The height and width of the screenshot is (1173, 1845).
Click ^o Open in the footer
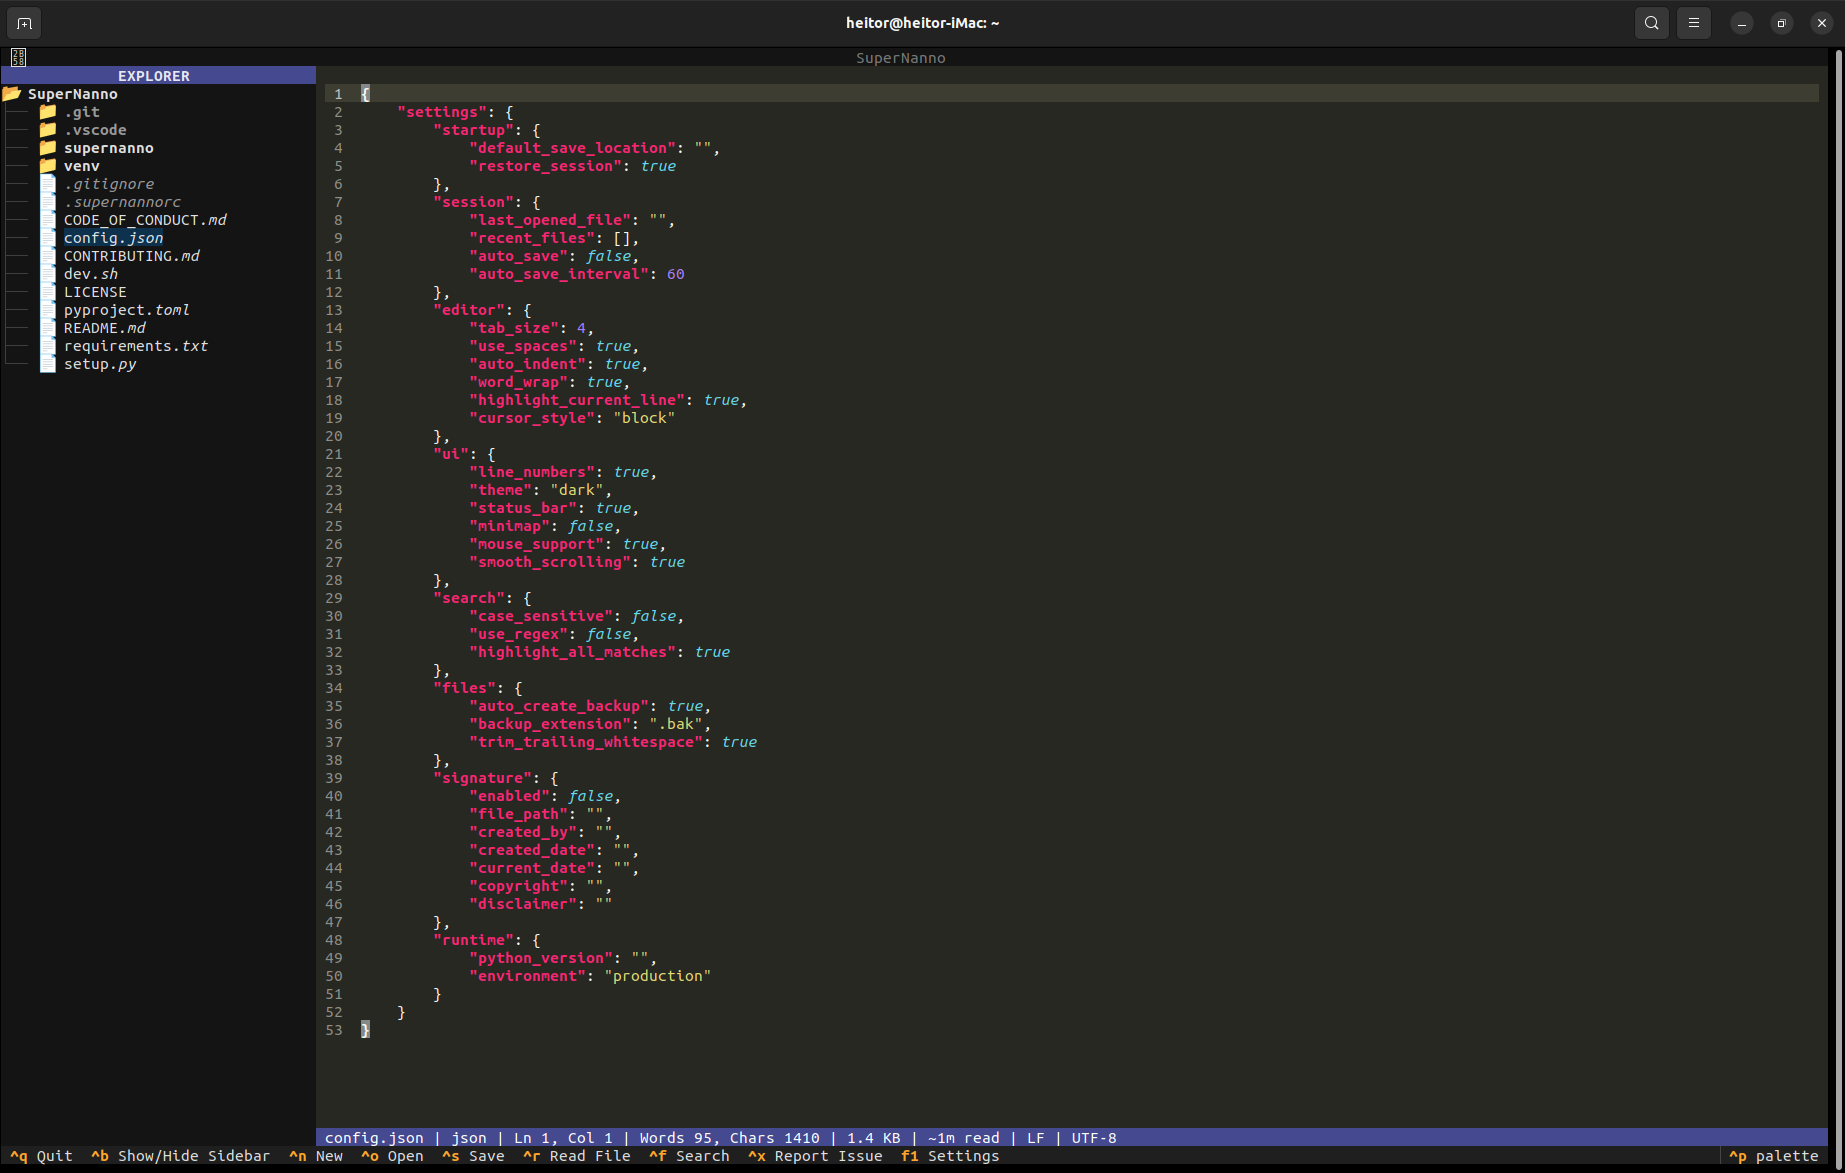click(392, 1156)
